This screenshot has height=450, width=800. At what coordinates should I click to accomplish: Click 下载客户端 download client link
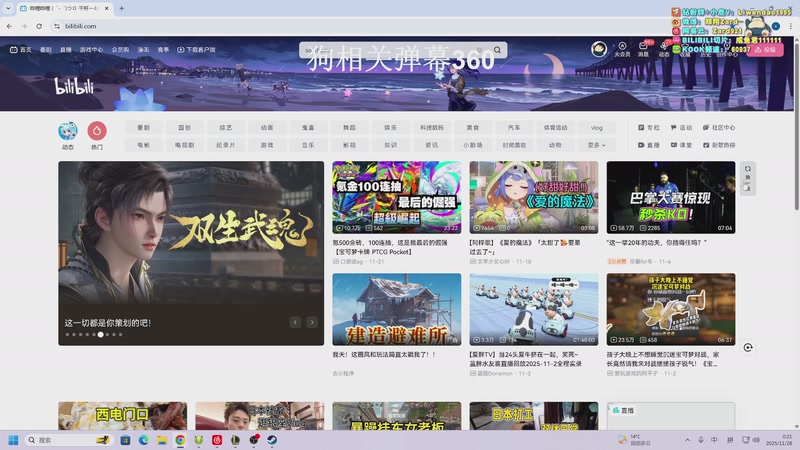coord(196,49)
